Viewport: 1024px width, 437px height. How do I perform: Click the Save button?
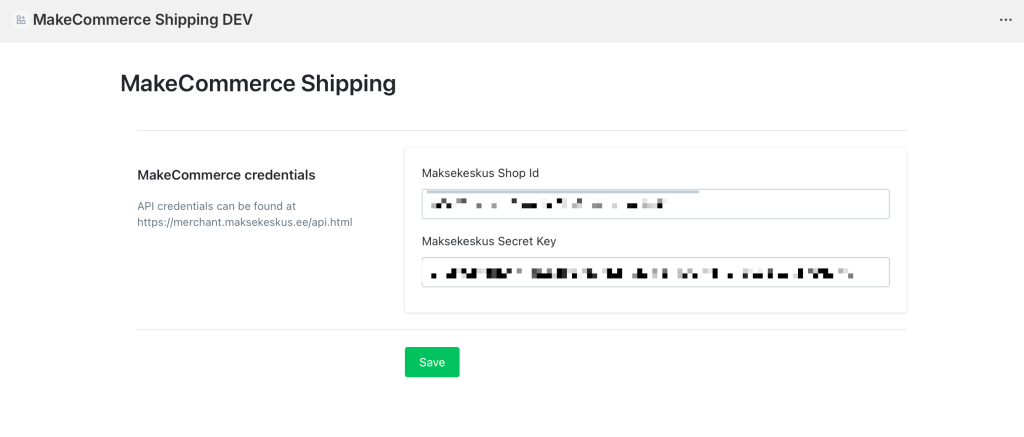(432, 362)
